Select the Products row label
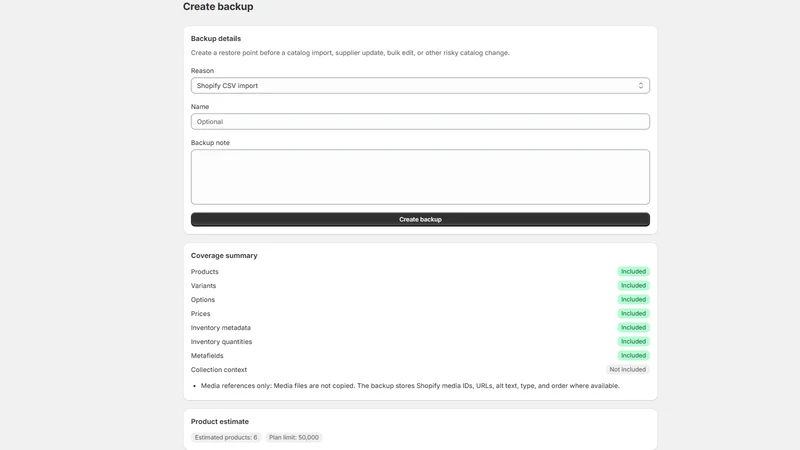800x450 pixels. pyautogui.click(x=205, y=271)
